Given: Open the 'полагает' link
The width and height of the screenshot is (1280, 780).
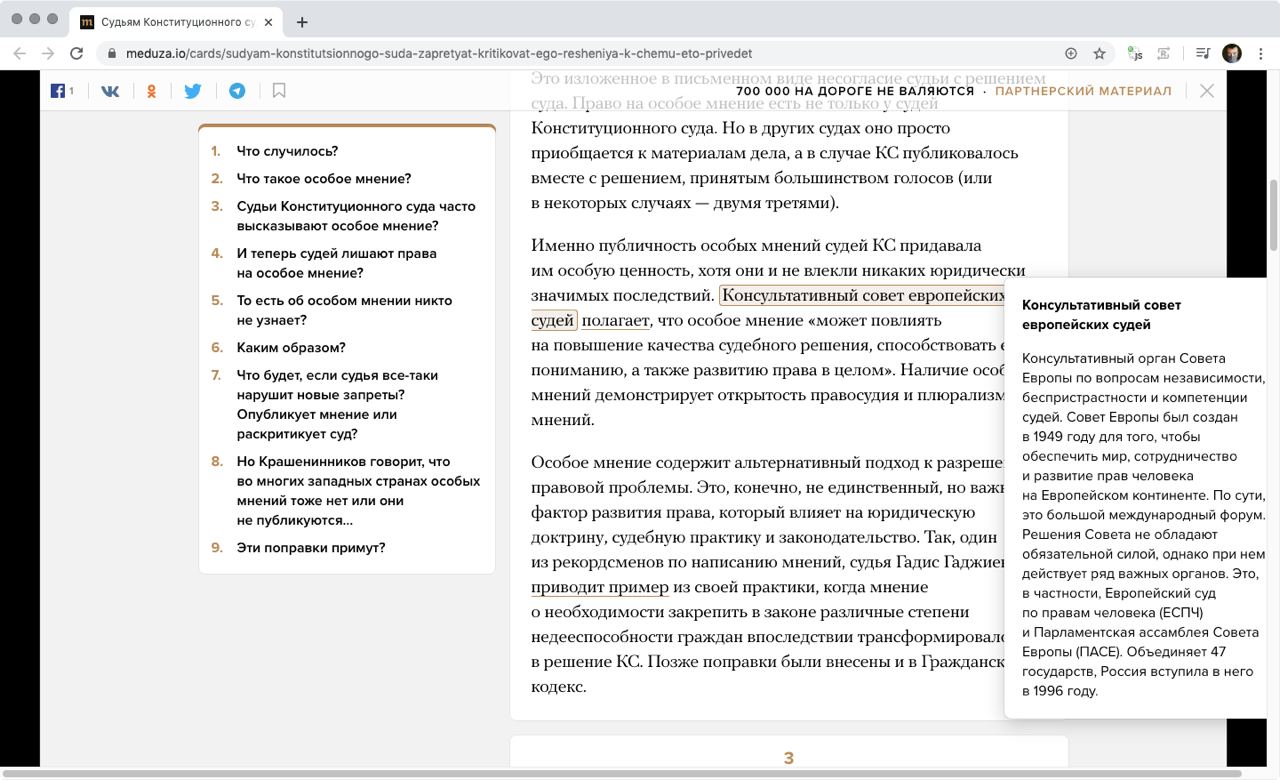Looking at the screenshot, I should pos(615,321).
